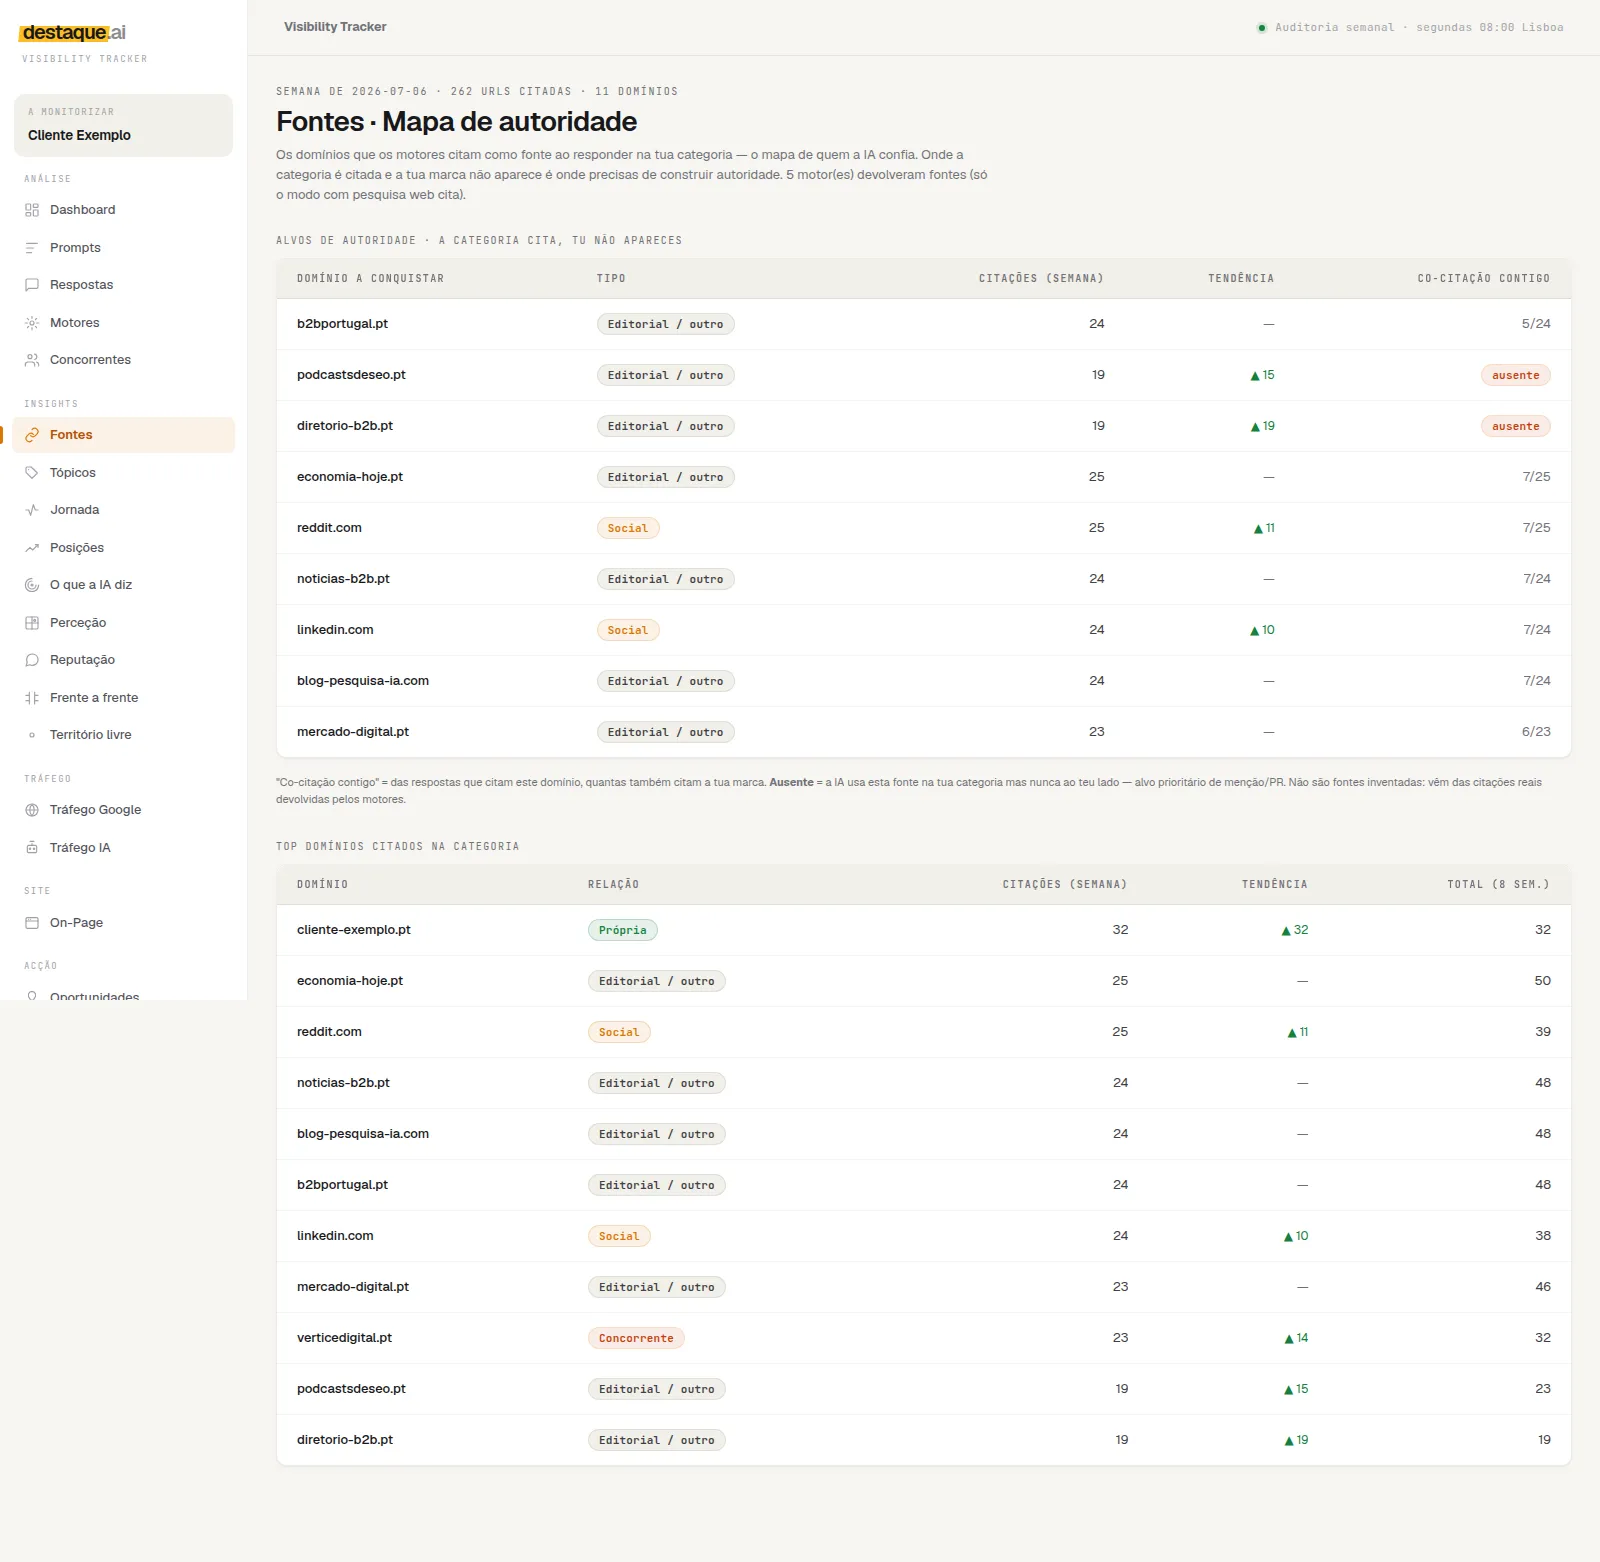This screenshot has width=1600, height=1562.
Task: Go to Prompts section
Action: (x=124, y=248)
